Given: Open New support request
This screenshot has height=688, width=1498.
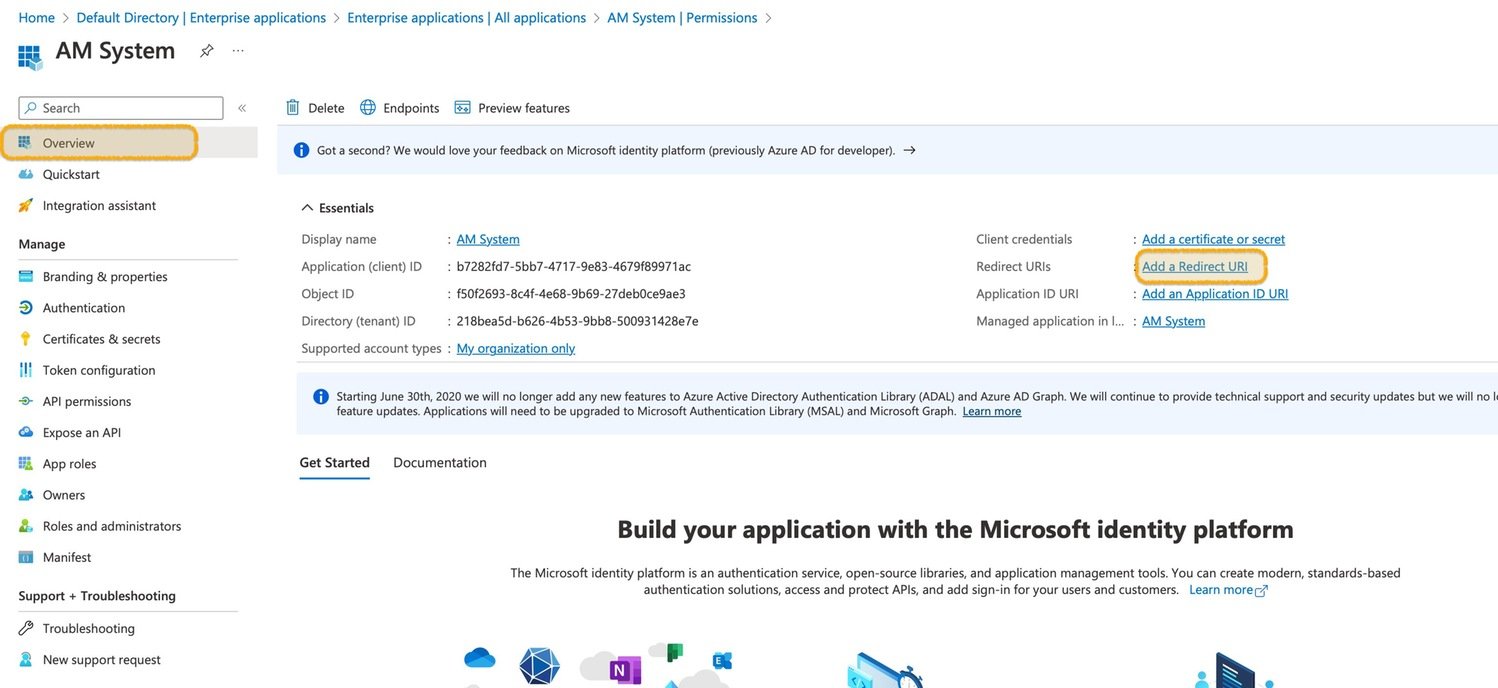Looking at the screenshot, I should point(102,659).
